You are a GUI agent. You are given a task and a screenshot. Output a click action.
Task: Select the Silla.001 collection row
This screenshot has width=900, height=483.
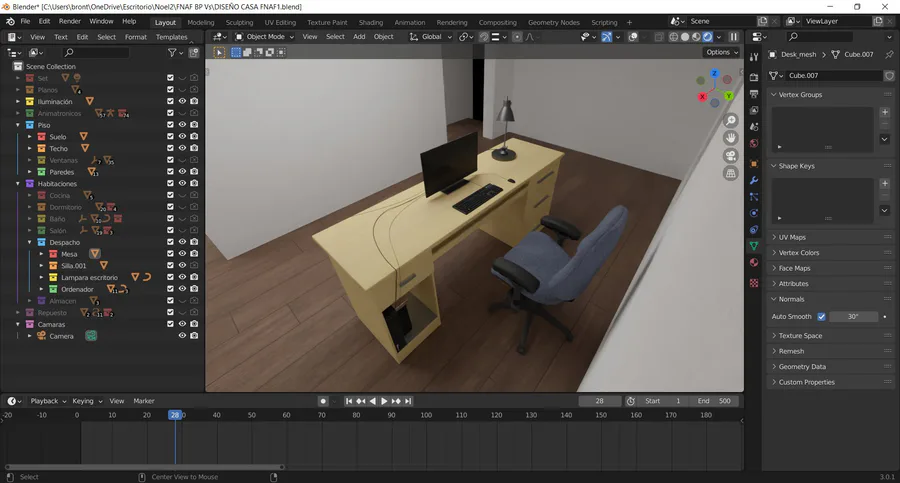[x=73, y=265]
